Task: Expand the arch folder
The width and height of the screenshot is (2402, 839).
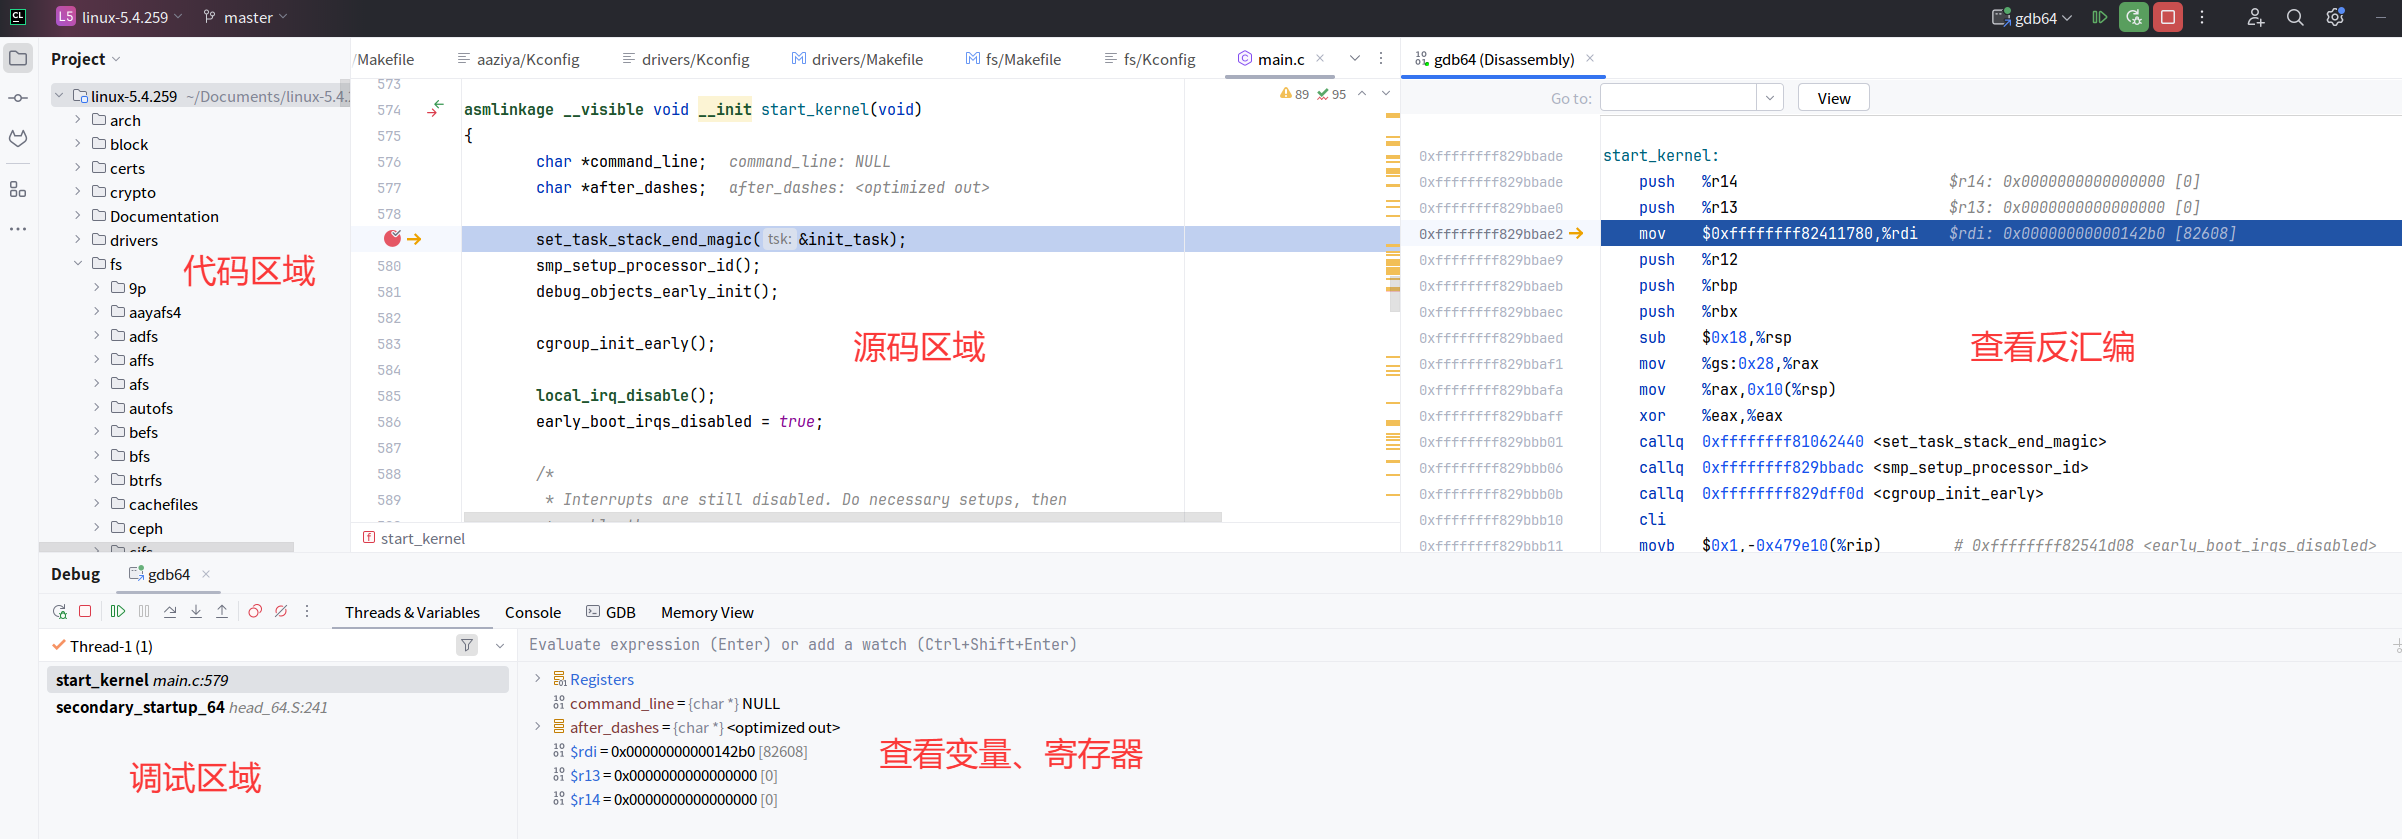Action: click(78, 119)
